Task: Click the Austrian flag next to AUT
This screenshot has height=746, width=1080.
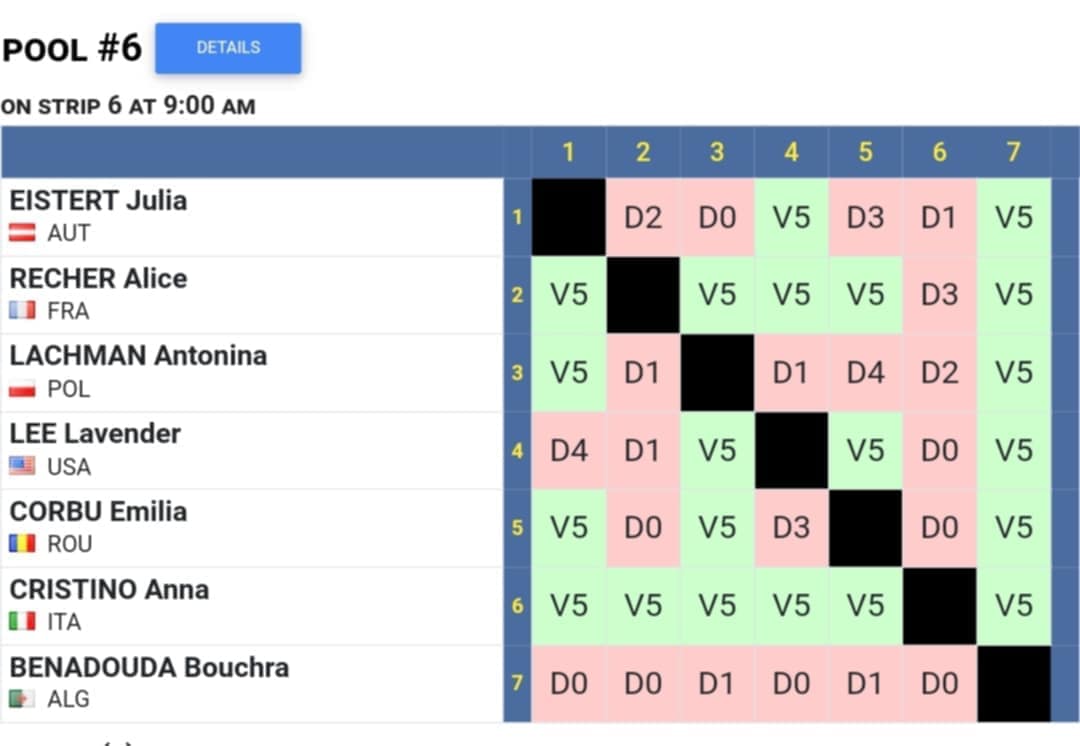Action: (x=22, y=233)
